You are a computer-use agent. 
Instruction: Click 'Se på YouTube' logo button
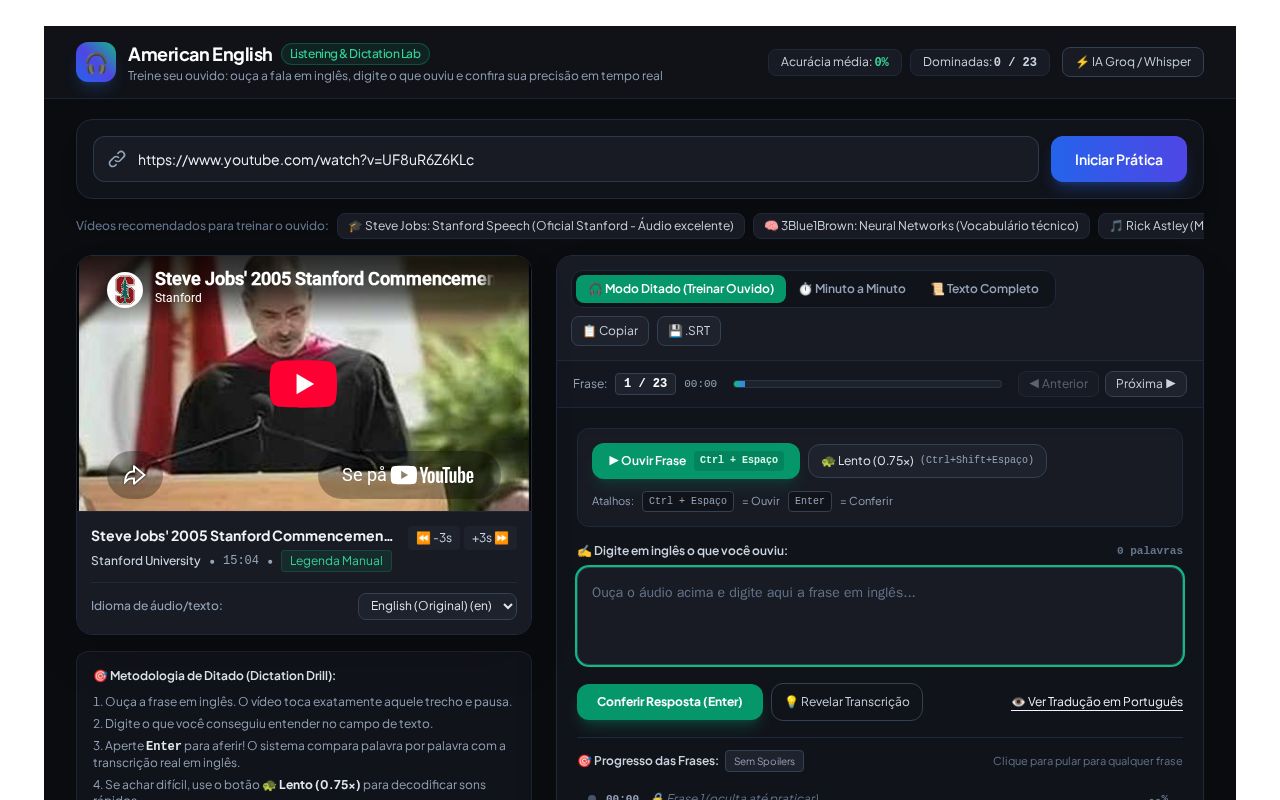(409, 475)
